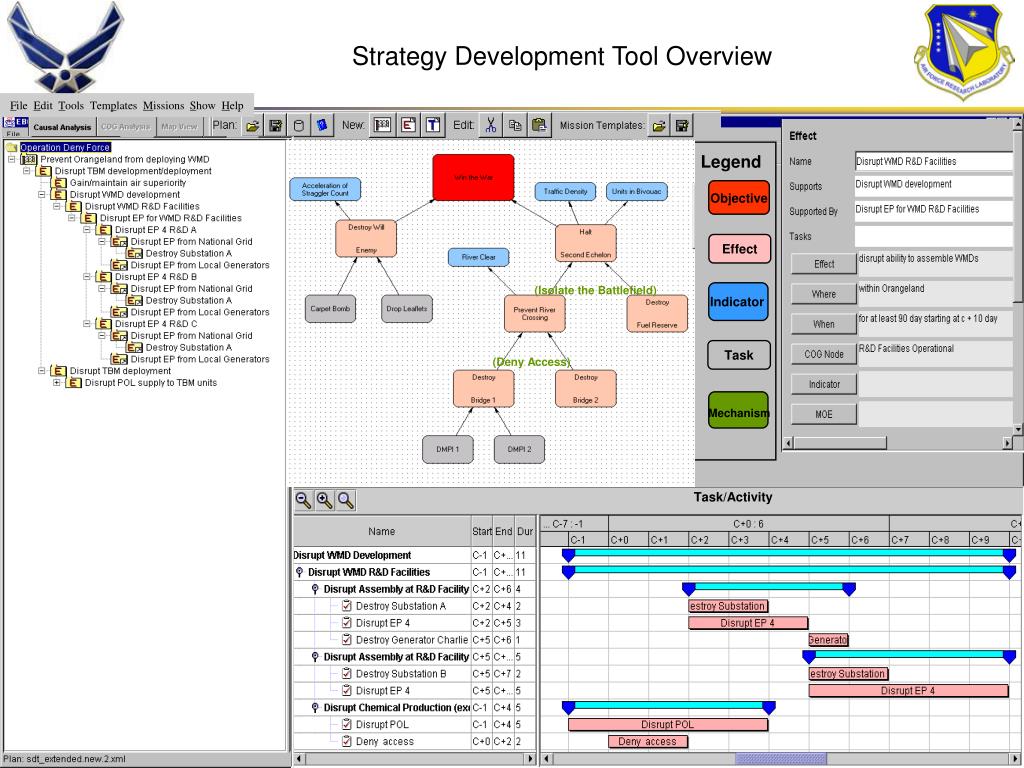Screen dimensions: 1024x768
Task: Open the Show menu
Action: pyautogui.click(x=202, y=105)
